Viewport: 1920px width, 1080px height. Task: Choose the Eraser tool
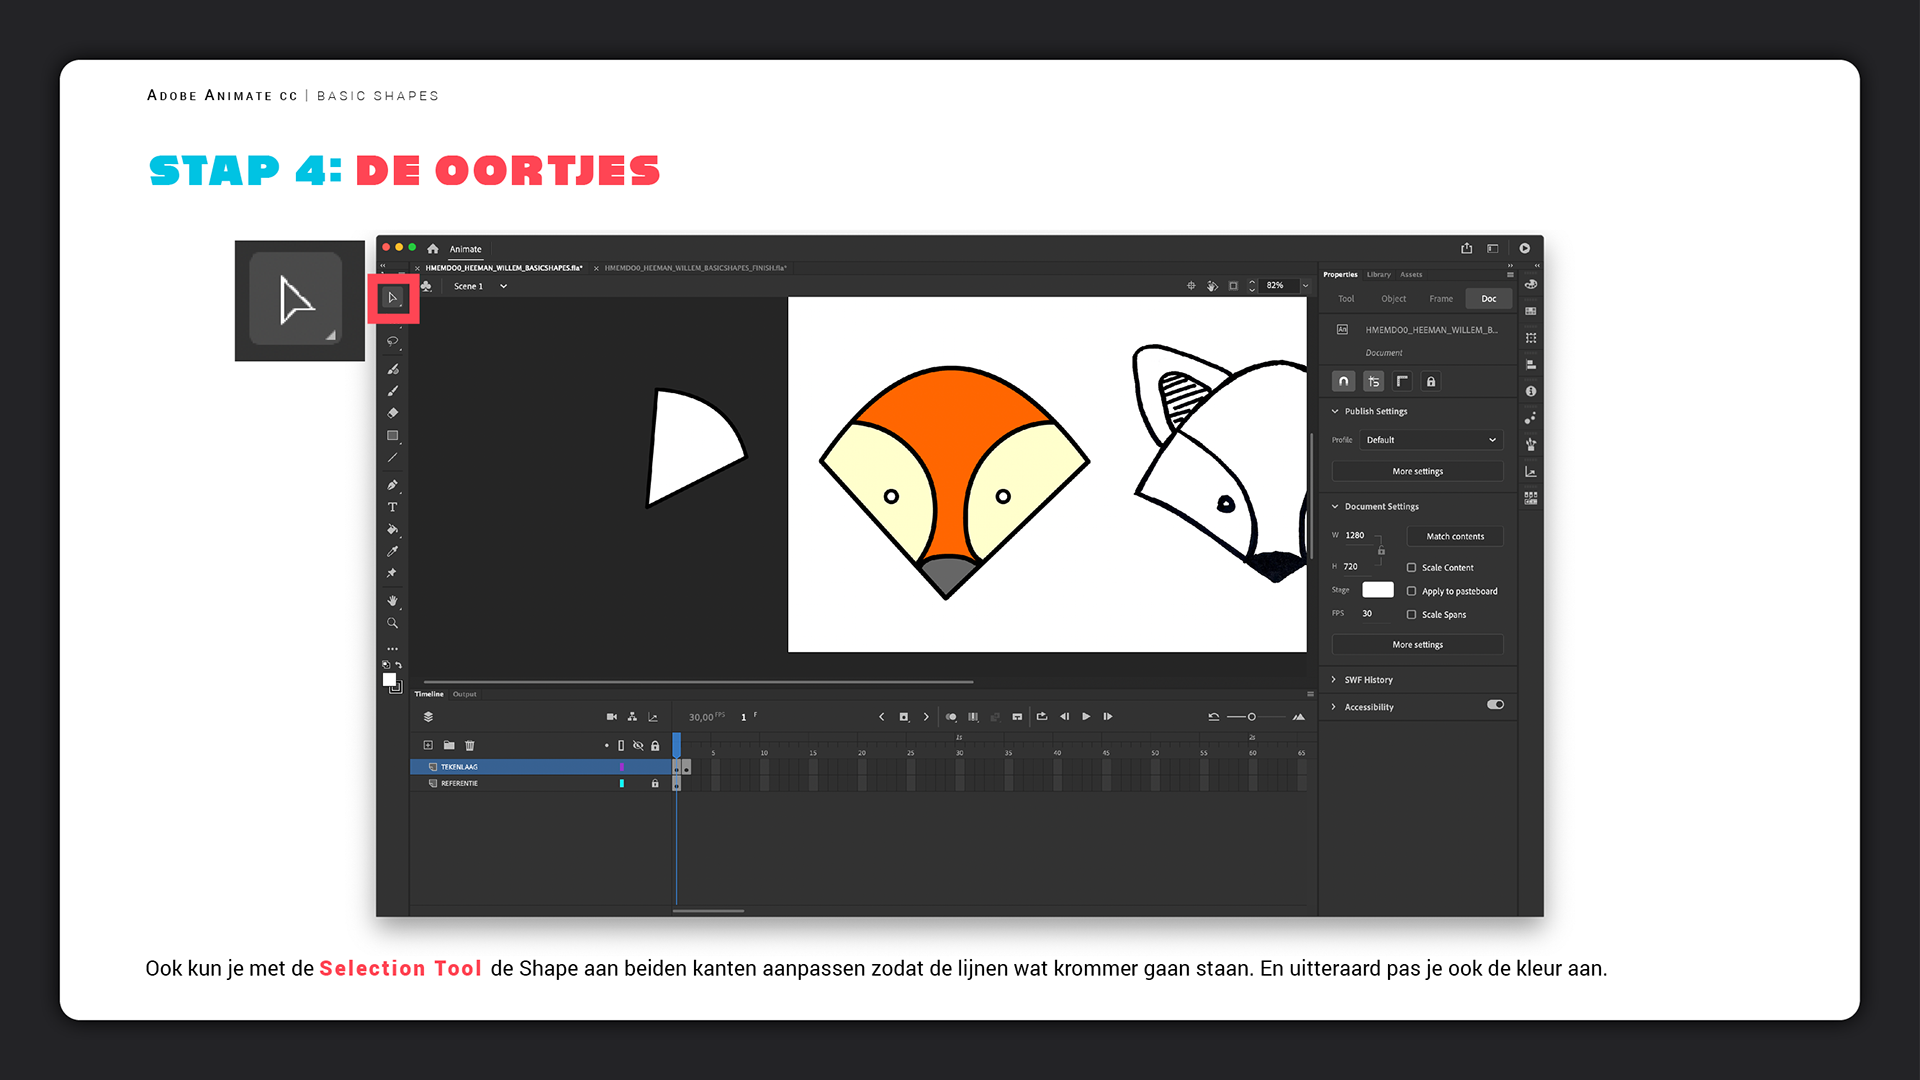(392, 413)
